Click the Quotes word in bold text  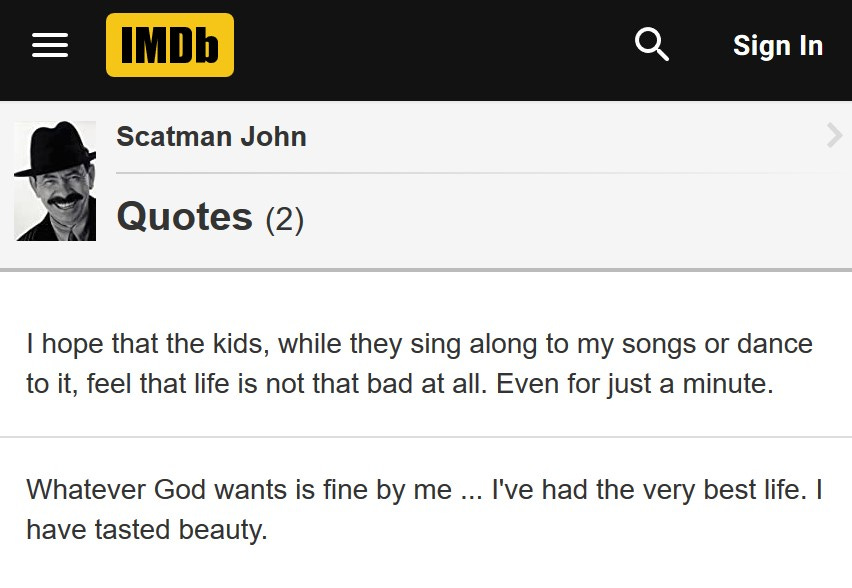pyautogui.click(x=184, y=216)
